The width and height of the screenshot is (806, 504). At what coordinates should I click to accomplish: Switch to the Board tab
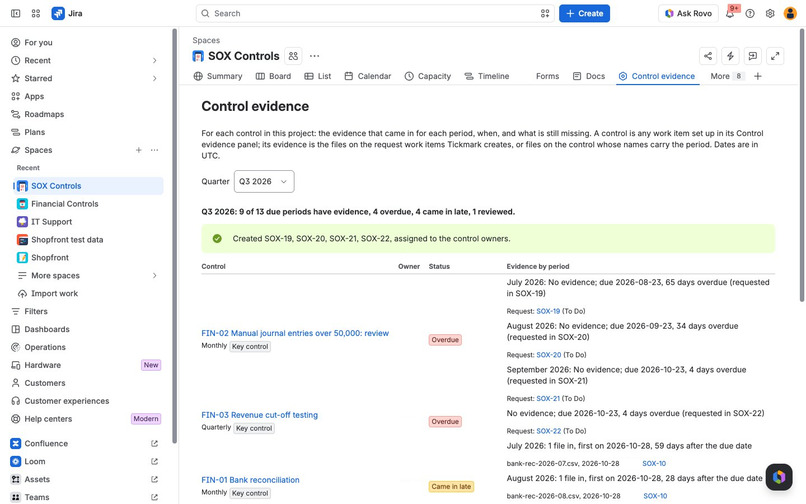point(273,76)
